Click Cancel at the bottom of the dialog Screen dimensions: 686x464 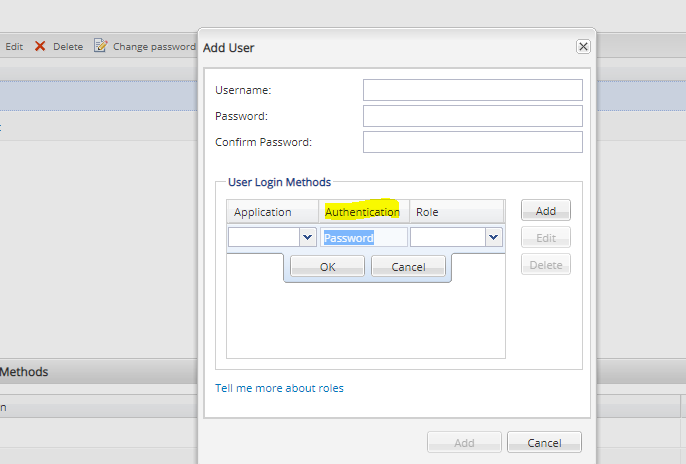(x=544, y=442)
